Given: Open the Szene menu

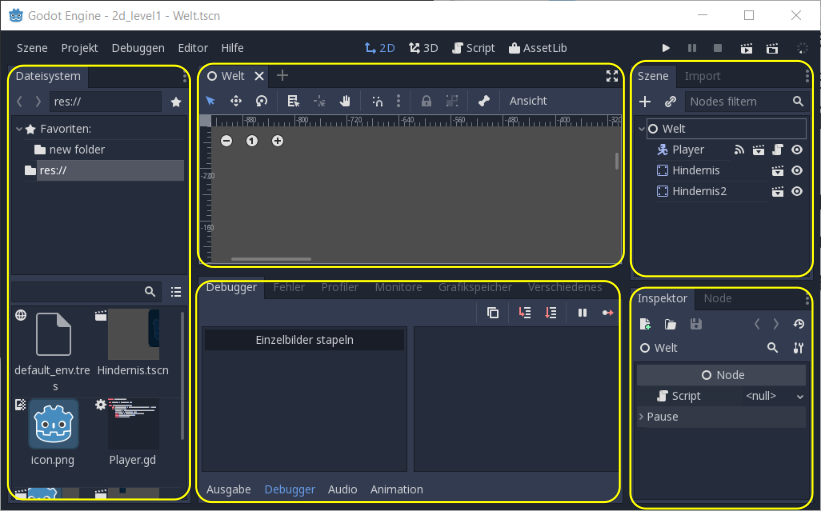Looking at the screenshot, I should (32, 48).
